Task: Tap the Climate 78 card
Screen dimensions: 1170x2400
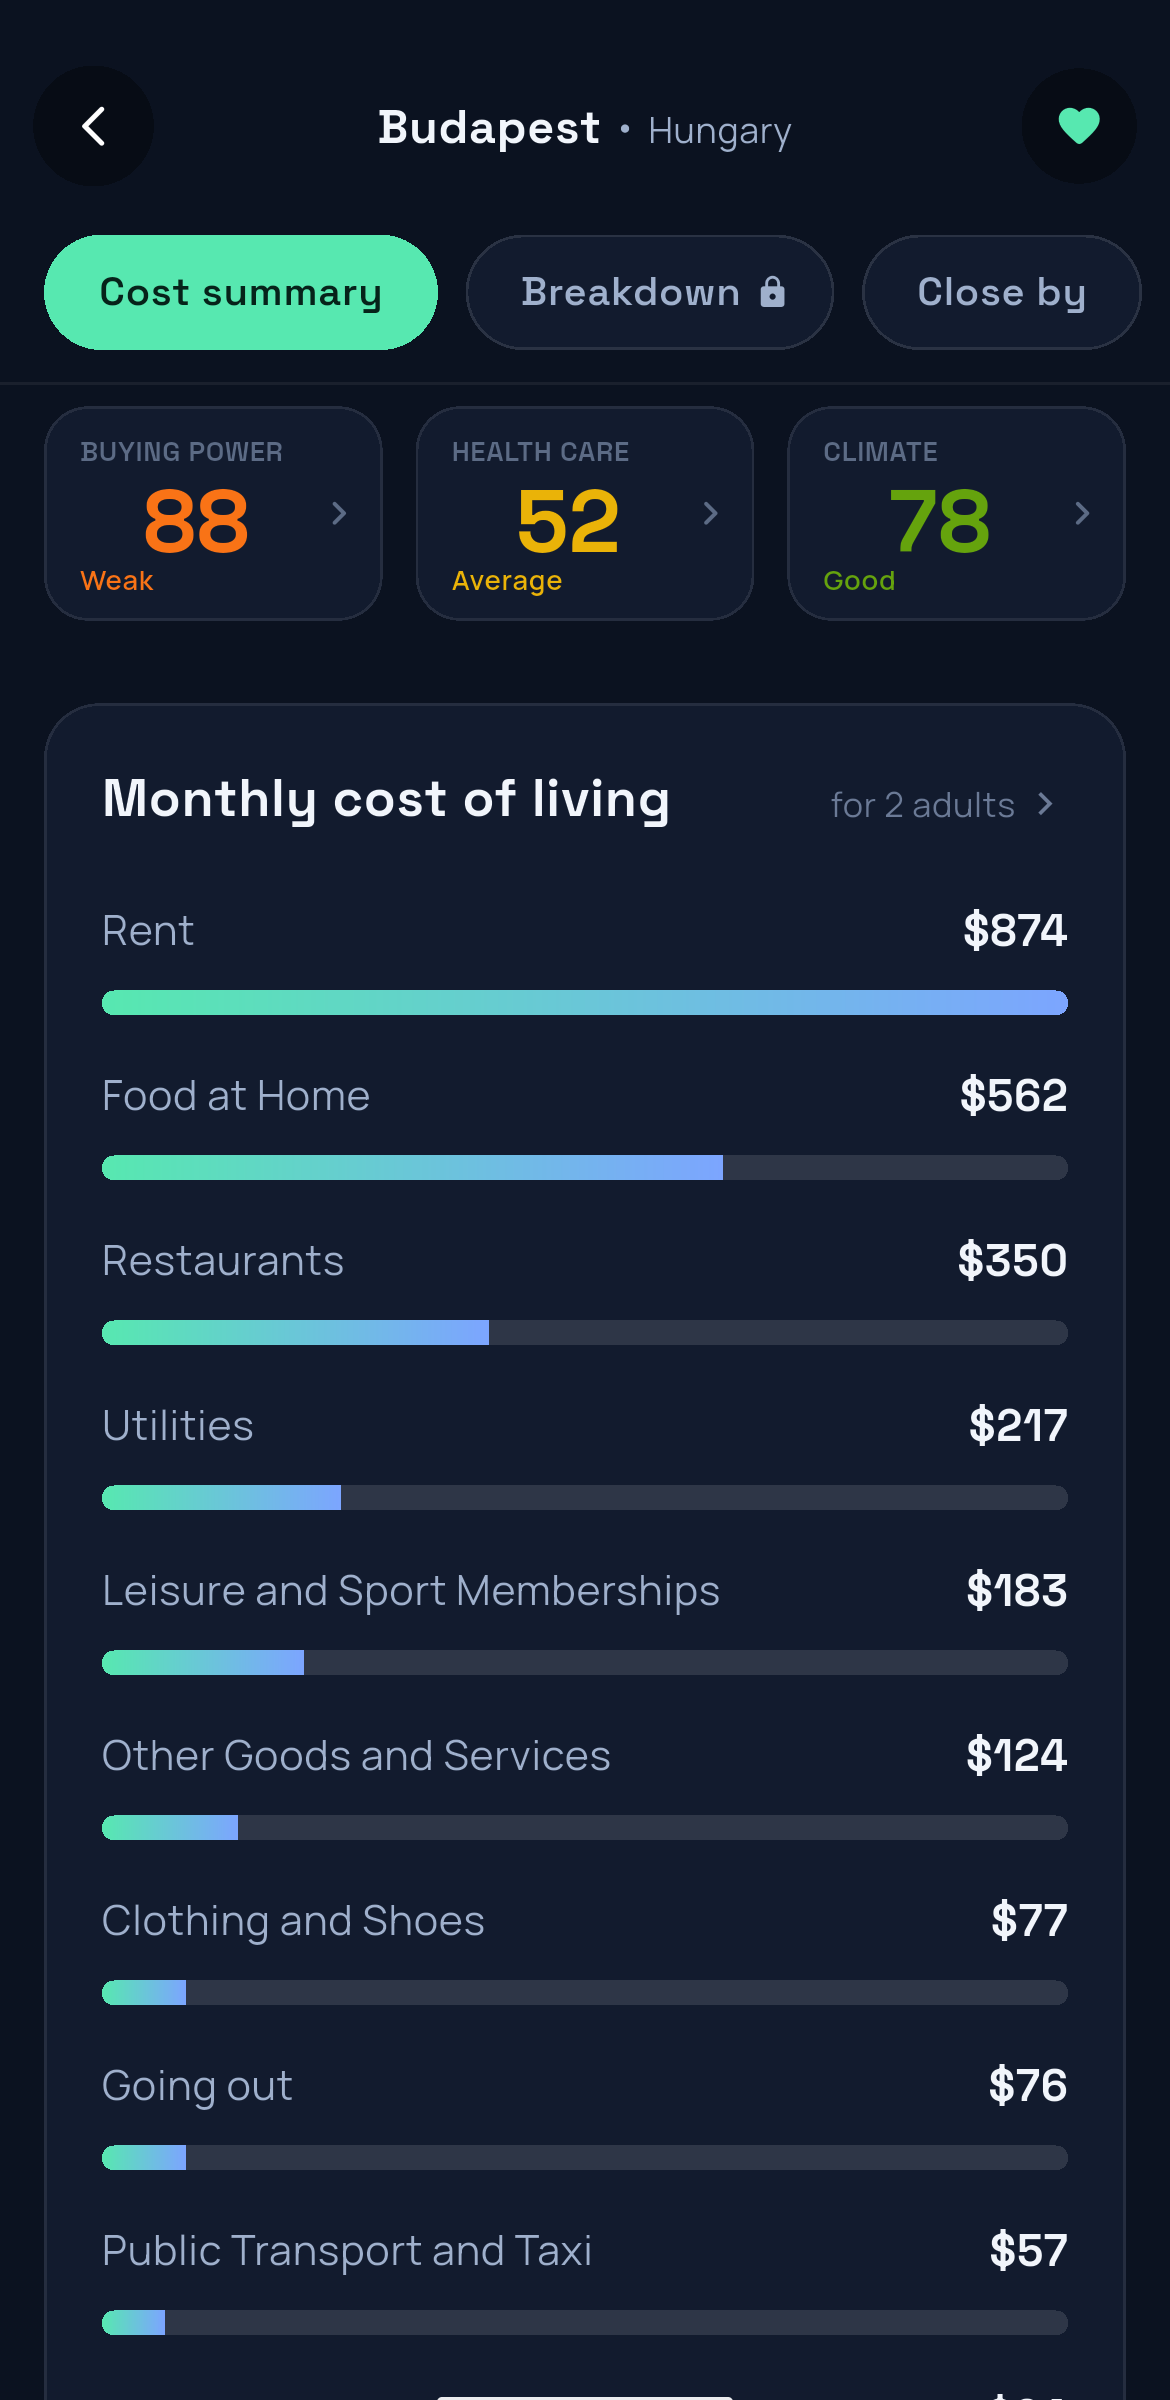Action: point(956,513)
